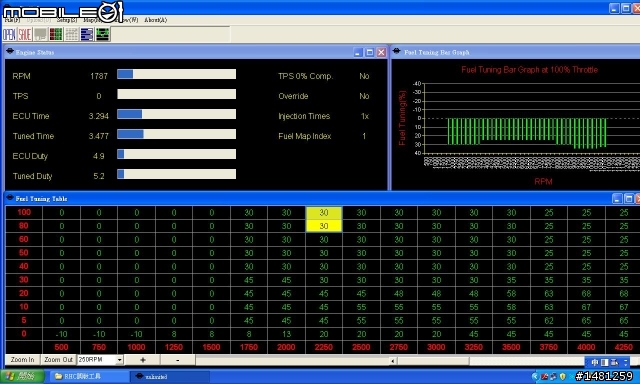Open the Windows Start button
This screenshot has width=640, height=384.
[x=21, y=376]
